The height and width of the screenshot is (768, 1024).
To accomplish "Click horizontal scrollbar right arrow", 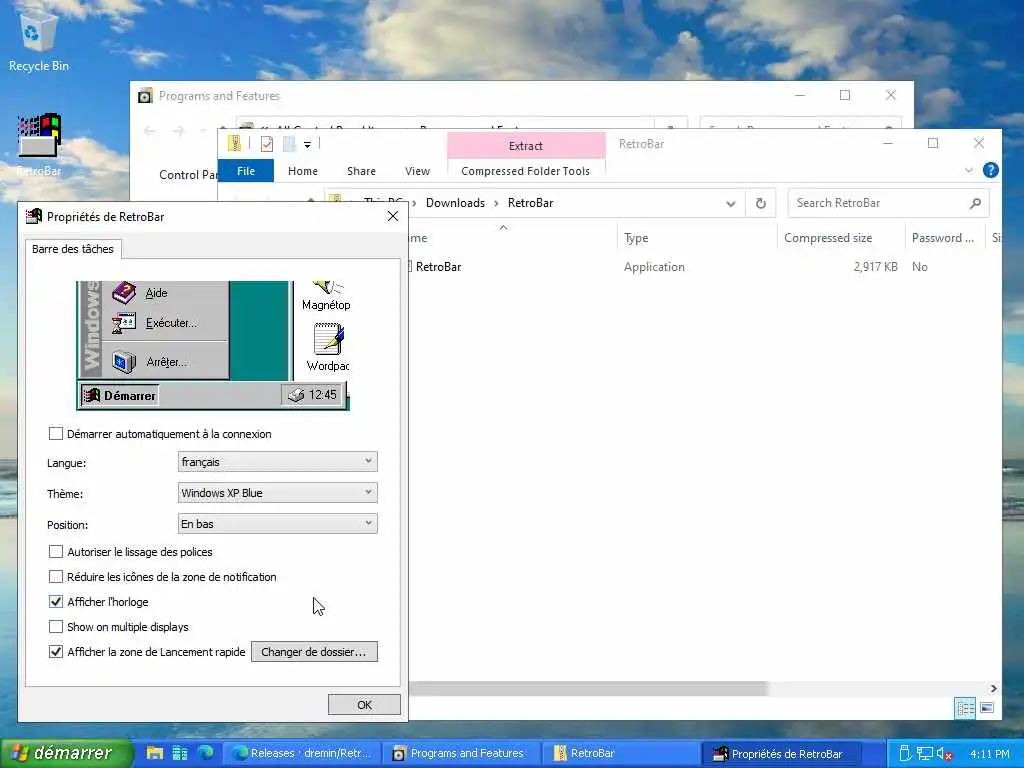I will (x=993, y=688).
